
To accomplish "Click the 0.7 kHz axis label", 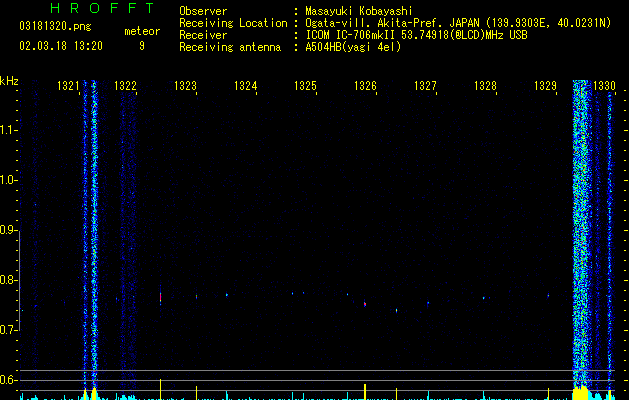I will coord(8,330).
